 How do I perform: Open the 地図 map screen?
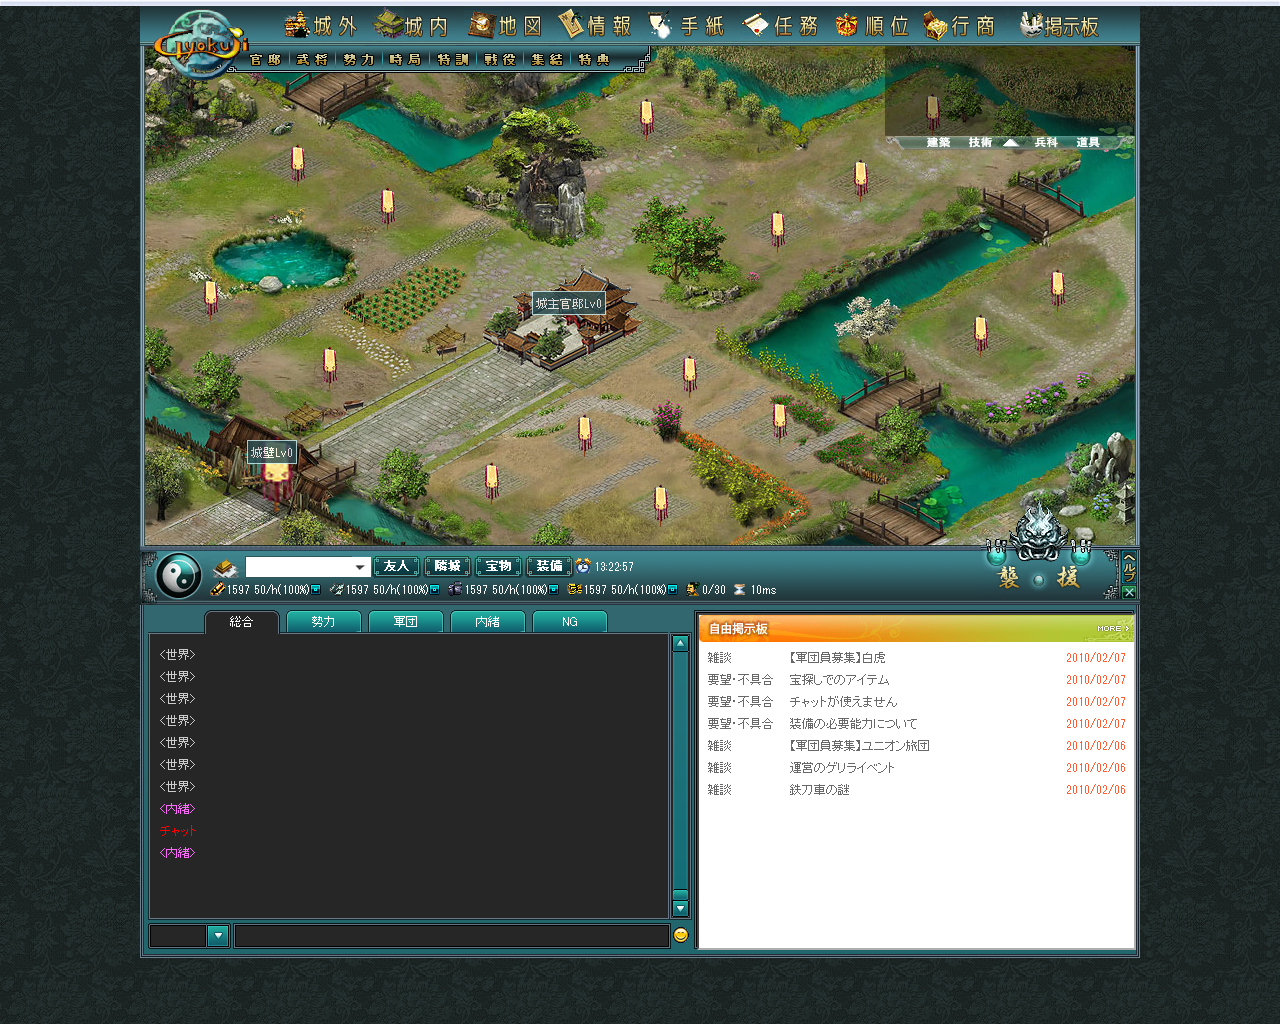pos(505,25)
